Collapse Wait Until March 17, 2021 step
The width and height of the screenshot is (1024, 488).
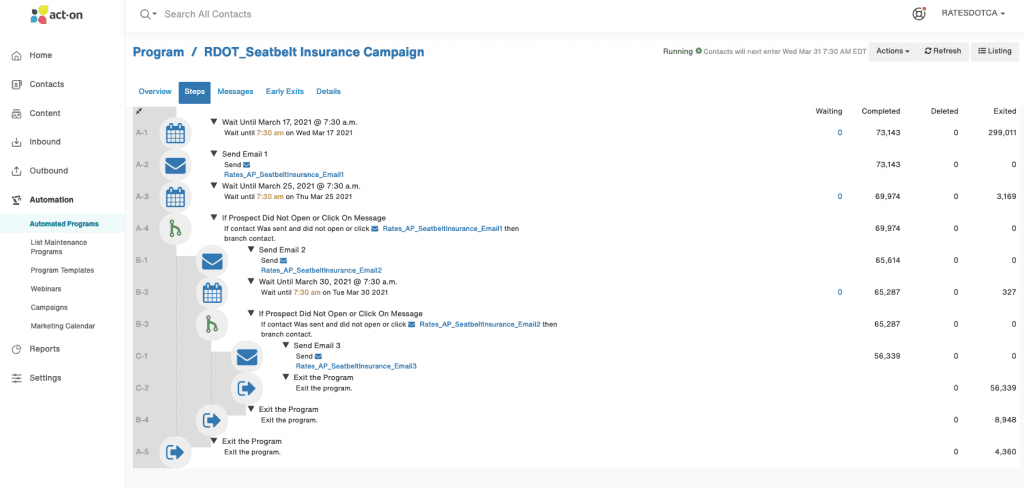(214, 122)
